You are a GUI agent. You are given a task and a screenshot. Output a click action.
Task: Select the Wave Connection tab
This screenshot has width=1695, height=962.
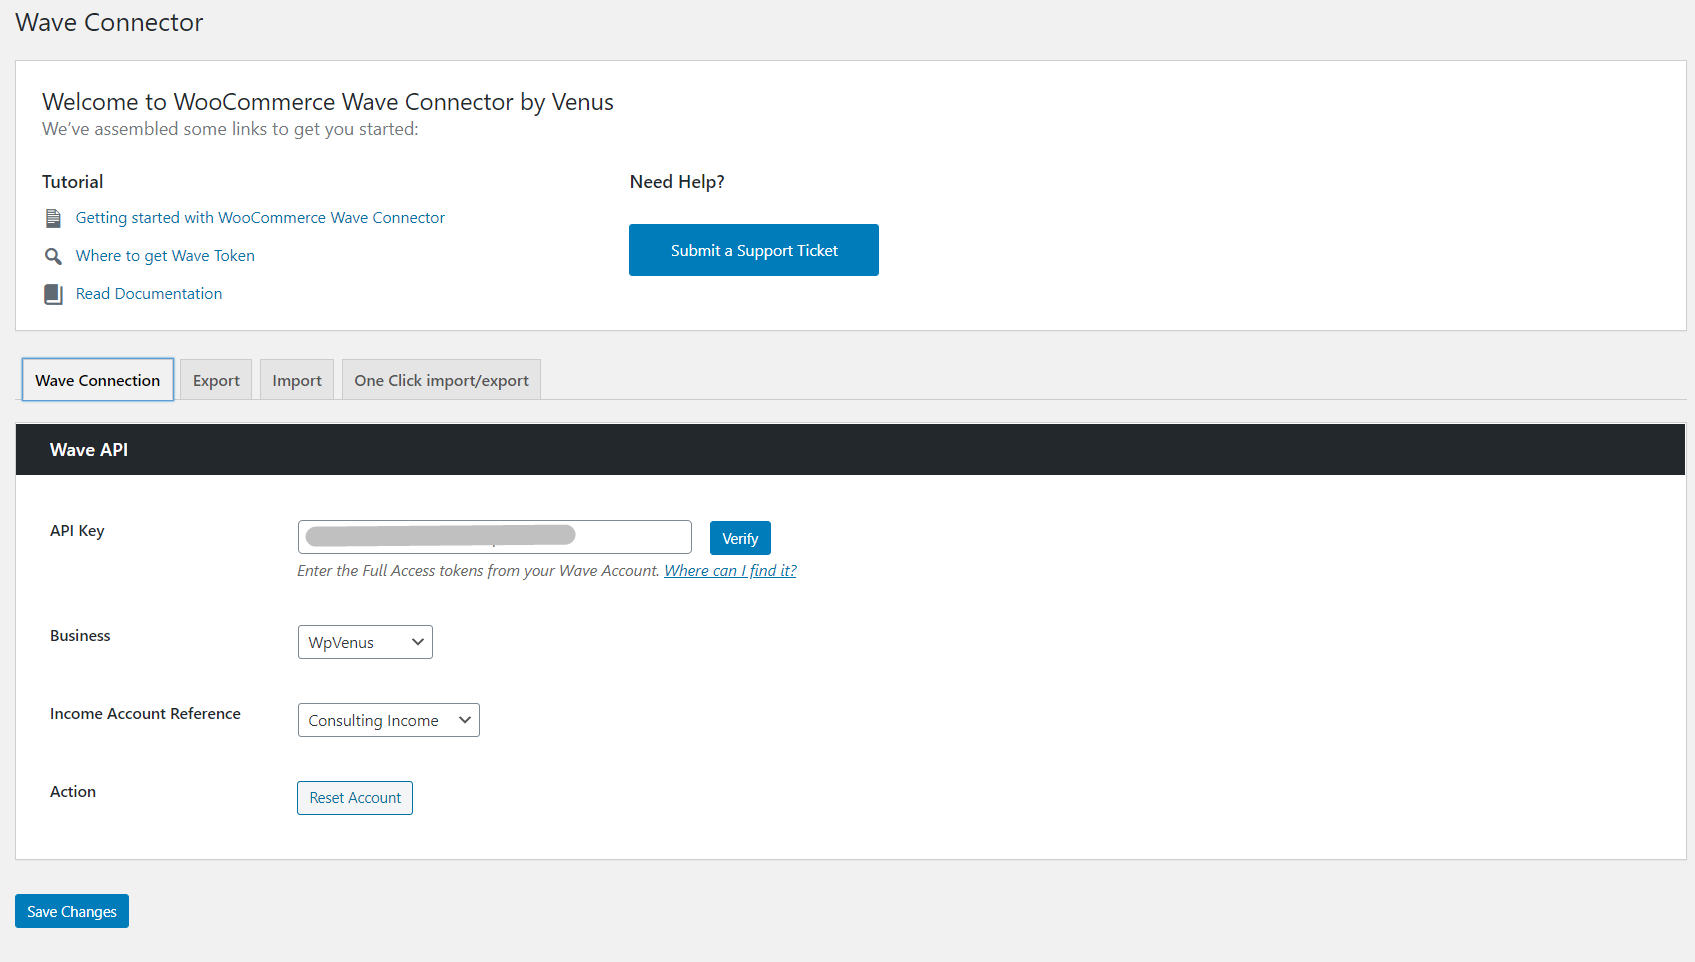coord(97,379)
